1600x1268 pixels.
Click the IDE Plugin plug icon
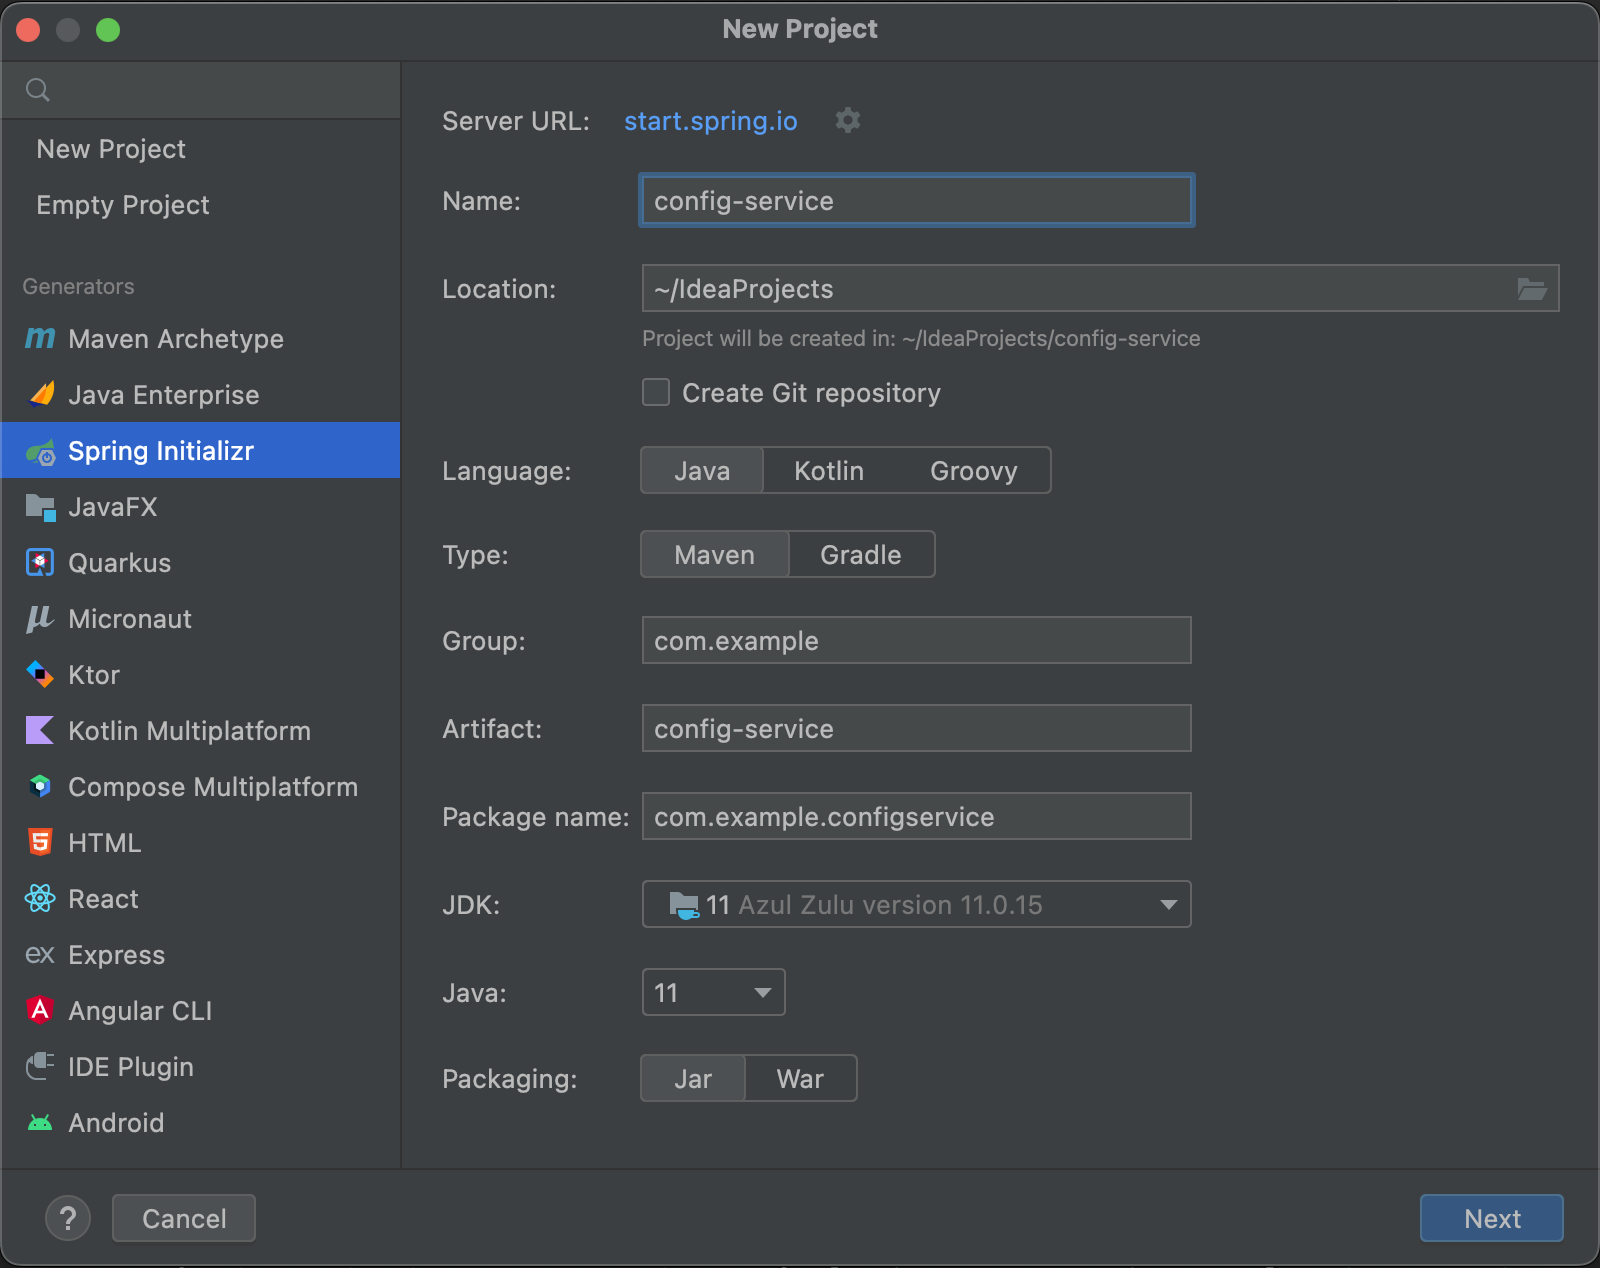[x=40, y=1067]
